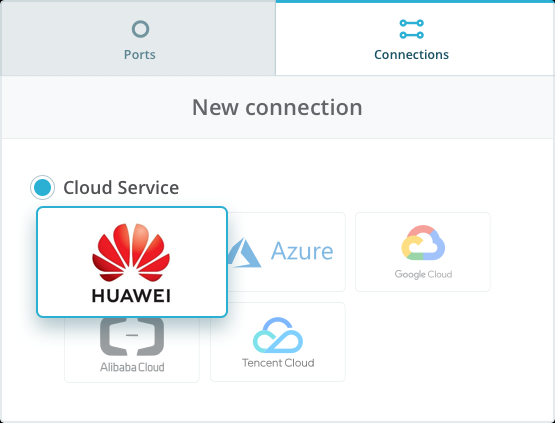Click the HUAWEI wordmark text
Image resolution: width=555 pixels, height=423 pixels.
tap(131, 296)
